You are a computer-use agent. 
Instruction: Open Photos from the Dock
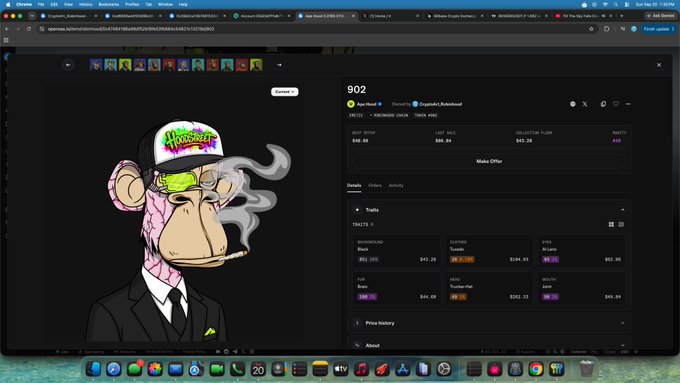click(155, 369)
